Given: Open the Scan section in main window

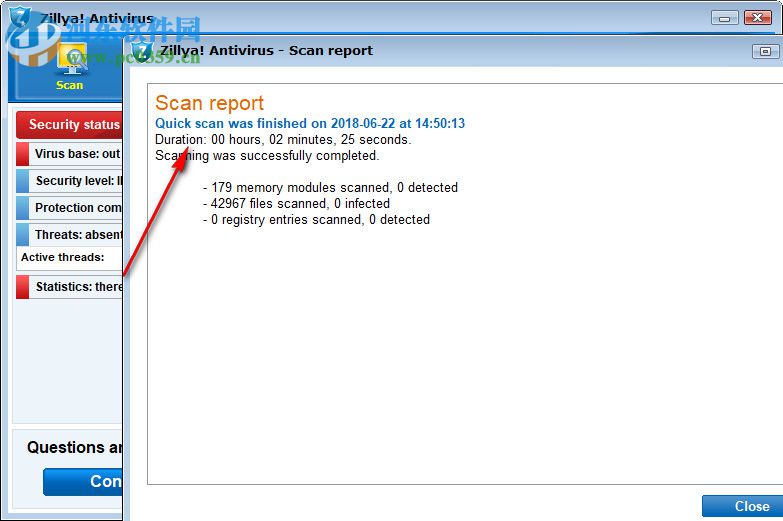Looking at the screenshot, I should point(70,67).
